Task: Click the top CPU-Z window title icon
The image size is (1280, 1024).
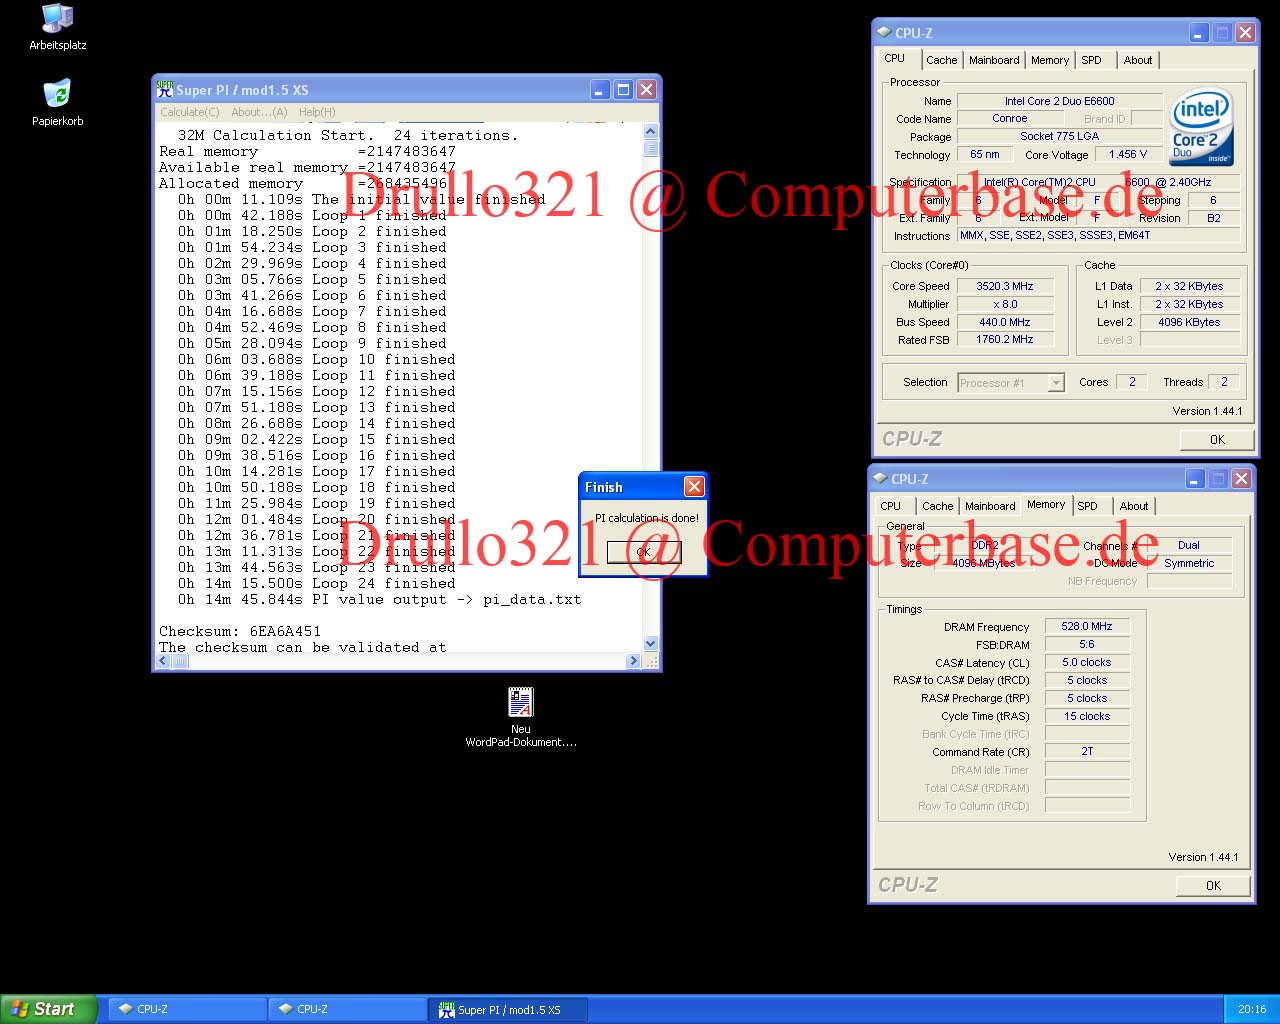Action: click(x=884, y=32)
